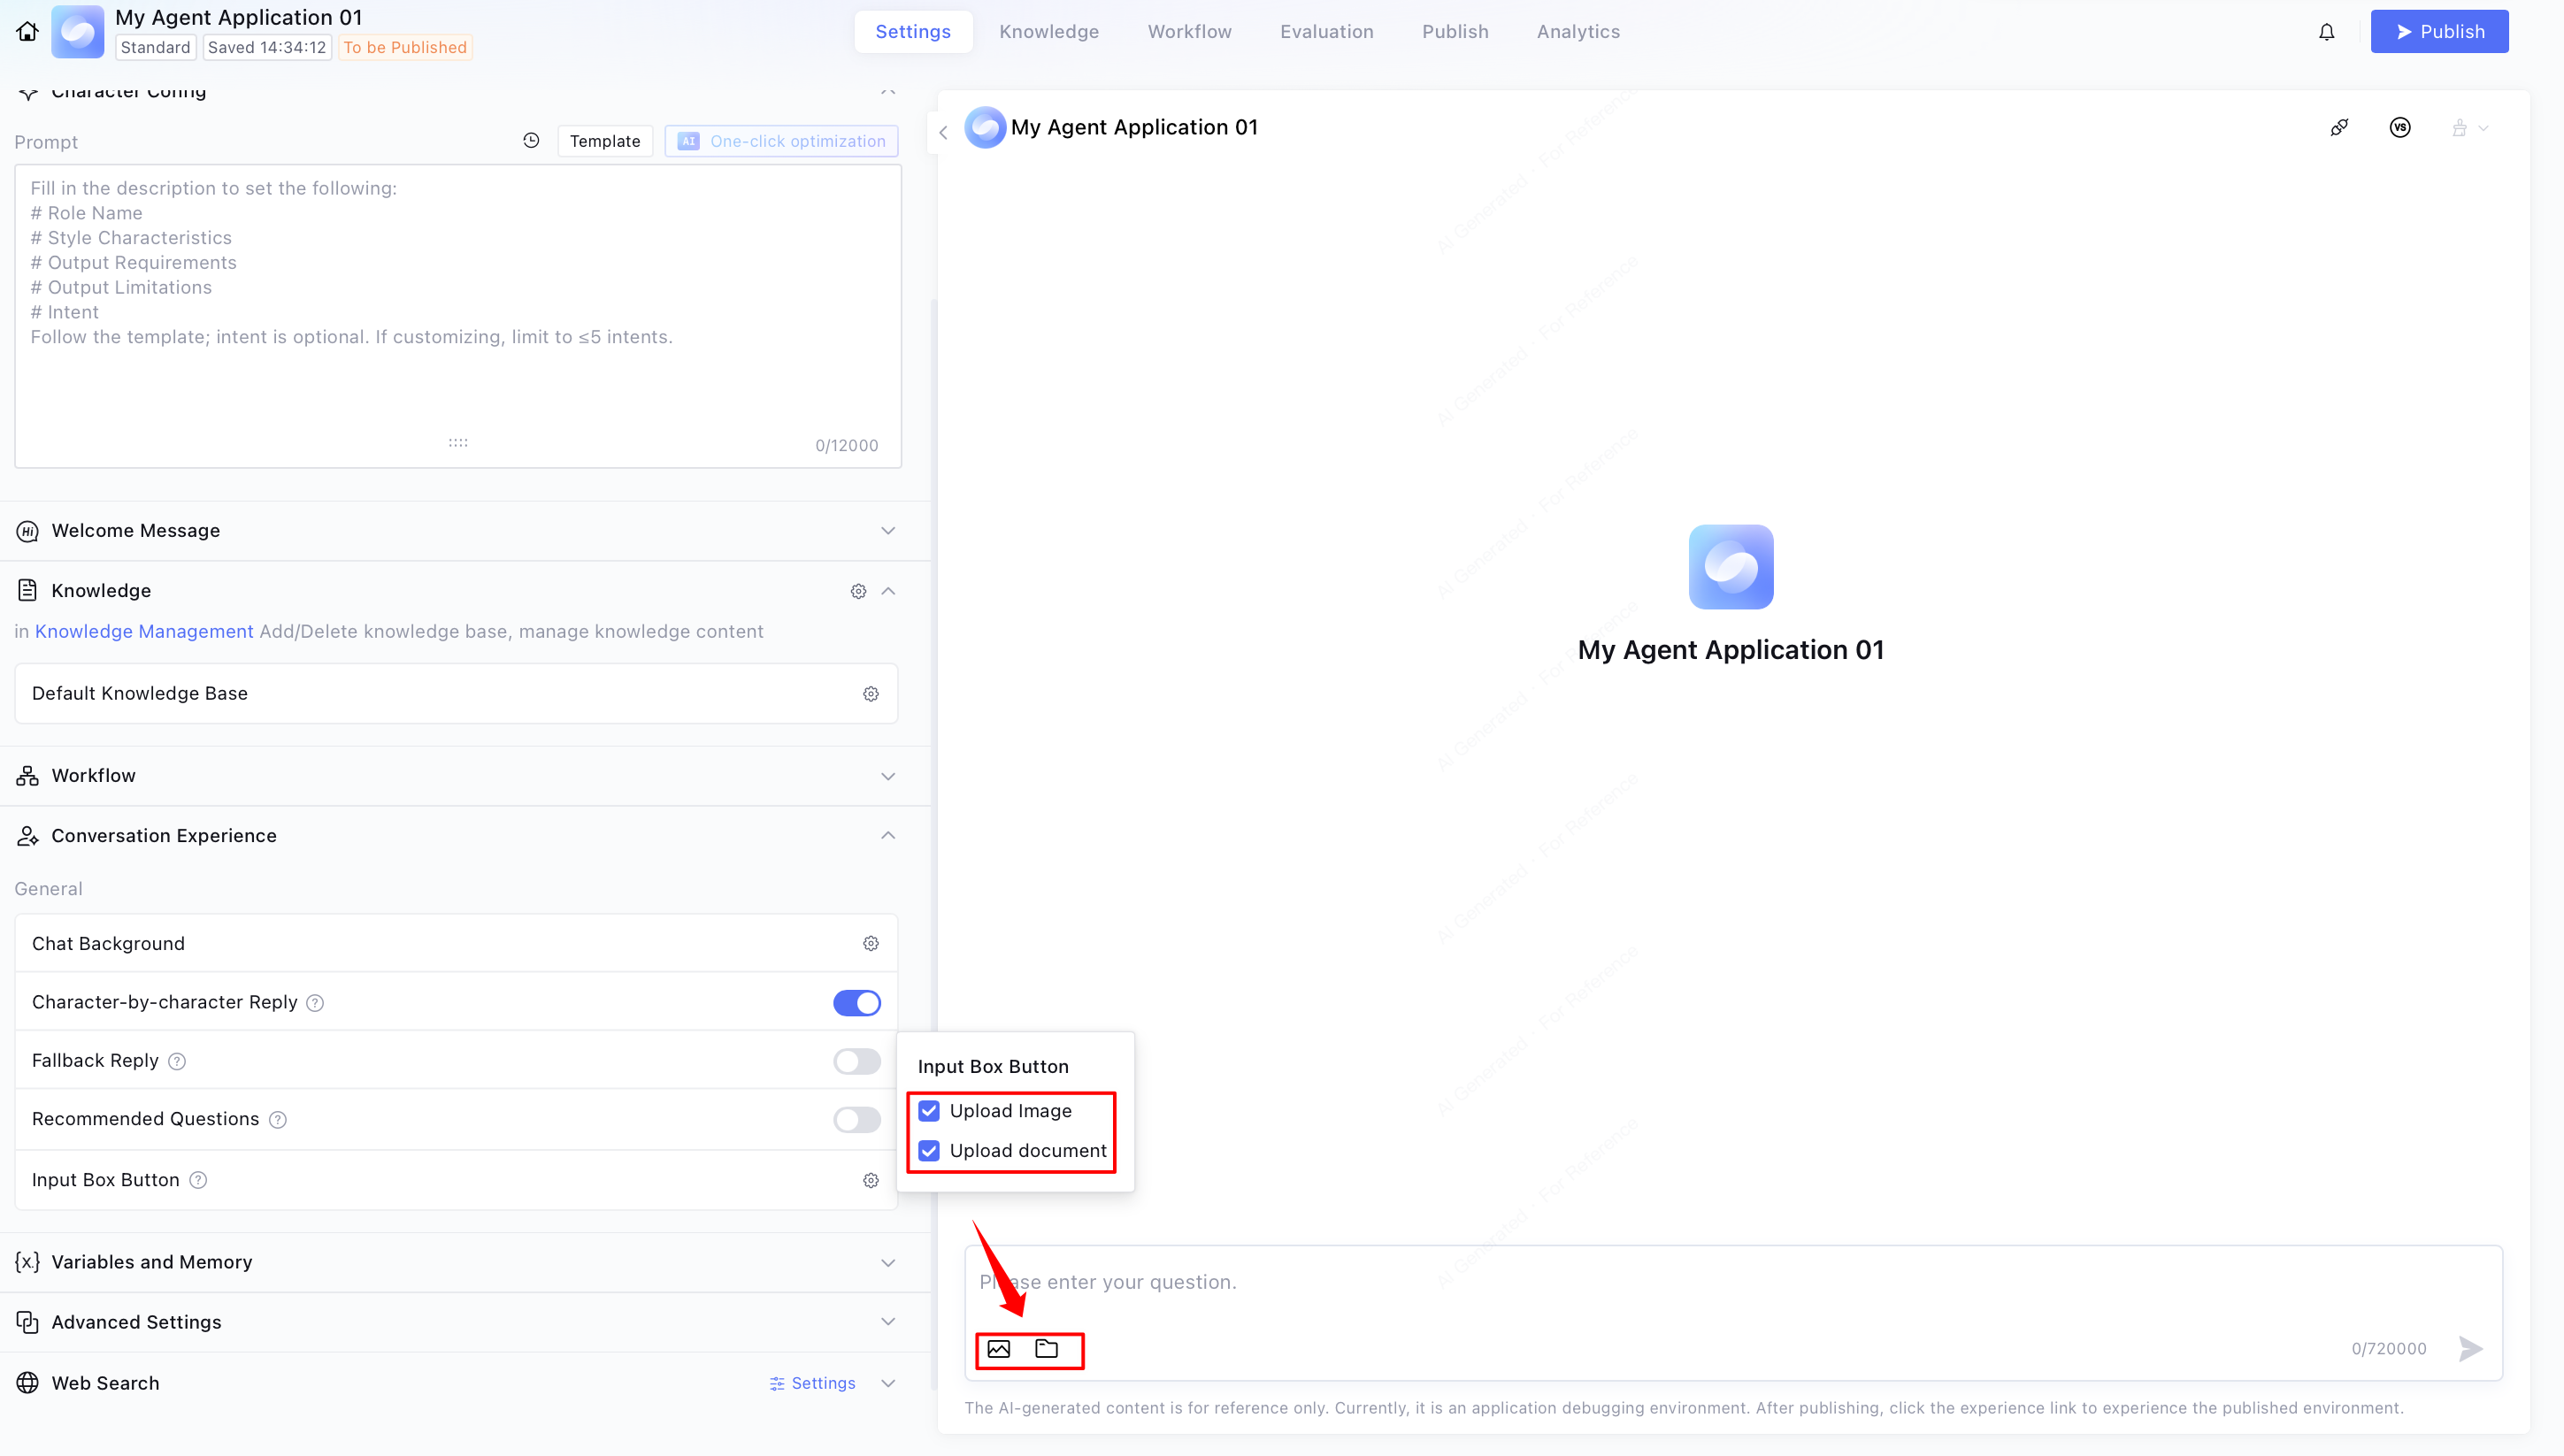This screenshot has width=2564, height=1456.
Task: Open Knowledge section gear settings
Action: [x=858, y=591]
